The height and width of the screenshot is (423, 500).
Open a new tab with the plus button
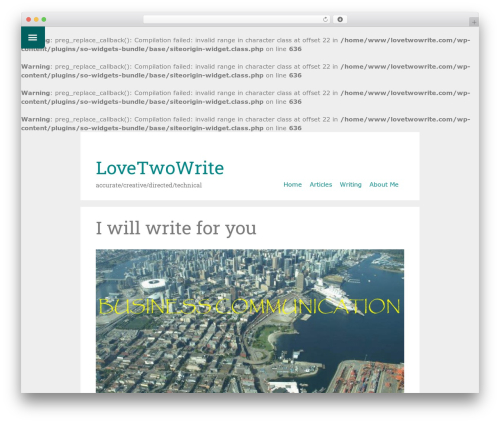(474, 22)
